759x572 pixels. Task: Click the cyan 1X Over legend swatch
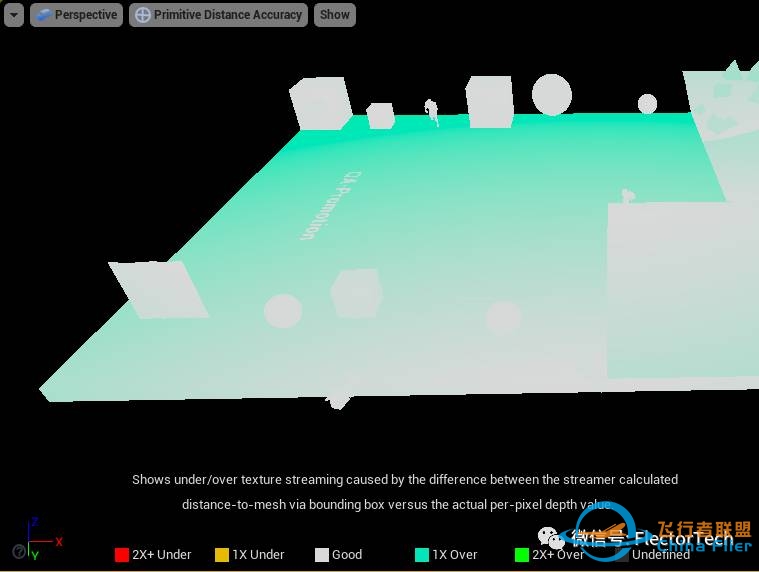422,555
